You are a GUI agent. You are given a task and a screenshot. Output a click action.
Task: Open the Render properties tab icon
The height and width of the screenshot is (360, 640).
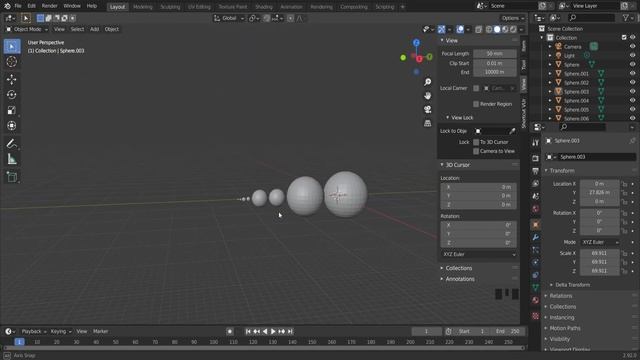click(x=536, y=158)
